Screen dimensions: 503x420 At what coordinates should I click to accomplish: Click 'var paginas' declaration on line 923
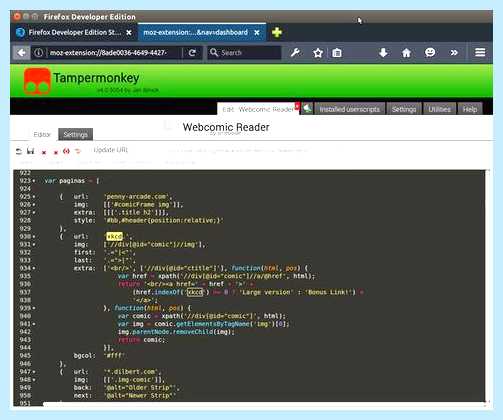coord(65,181)
